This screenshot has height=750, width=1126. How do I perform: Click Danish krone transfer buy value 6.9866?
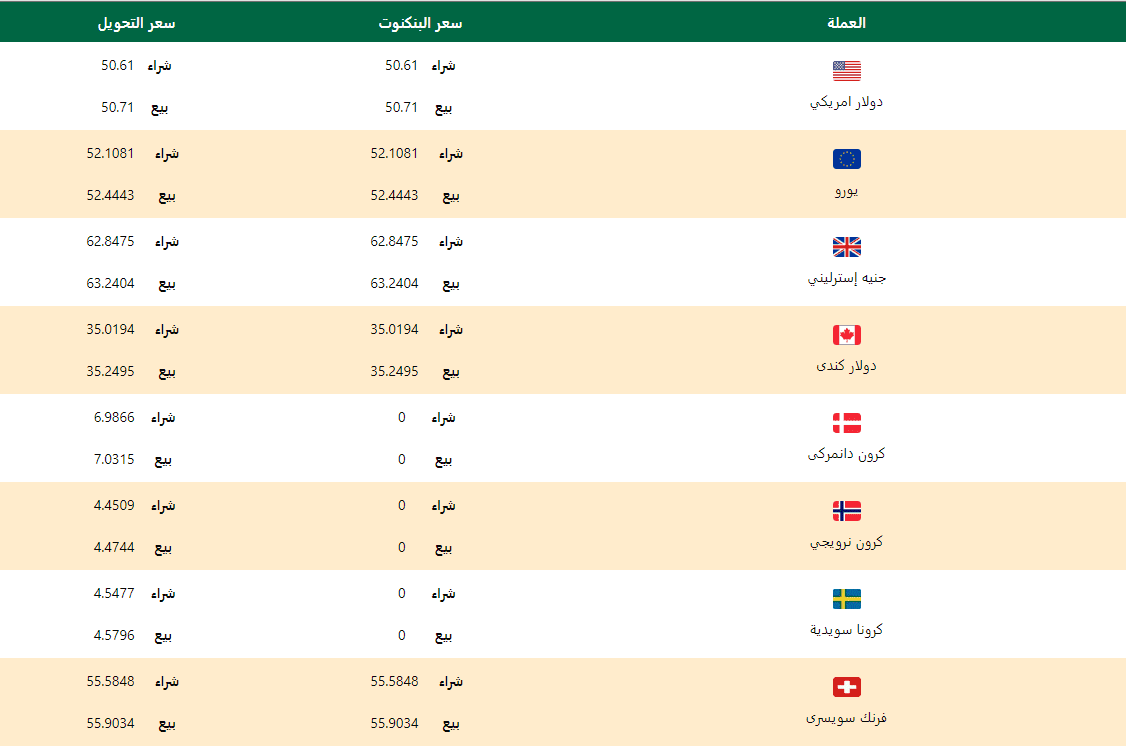[x=114, y=418]
